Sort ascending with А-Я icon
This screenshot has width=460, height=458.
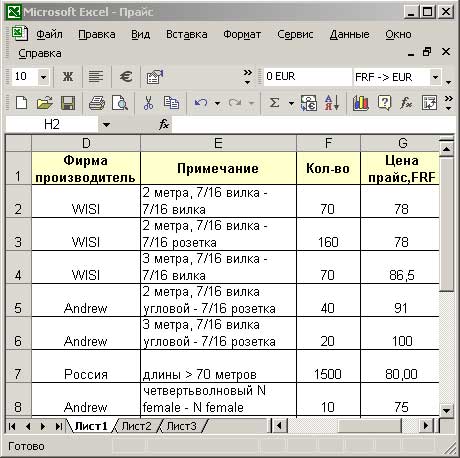tap(332, 103)
